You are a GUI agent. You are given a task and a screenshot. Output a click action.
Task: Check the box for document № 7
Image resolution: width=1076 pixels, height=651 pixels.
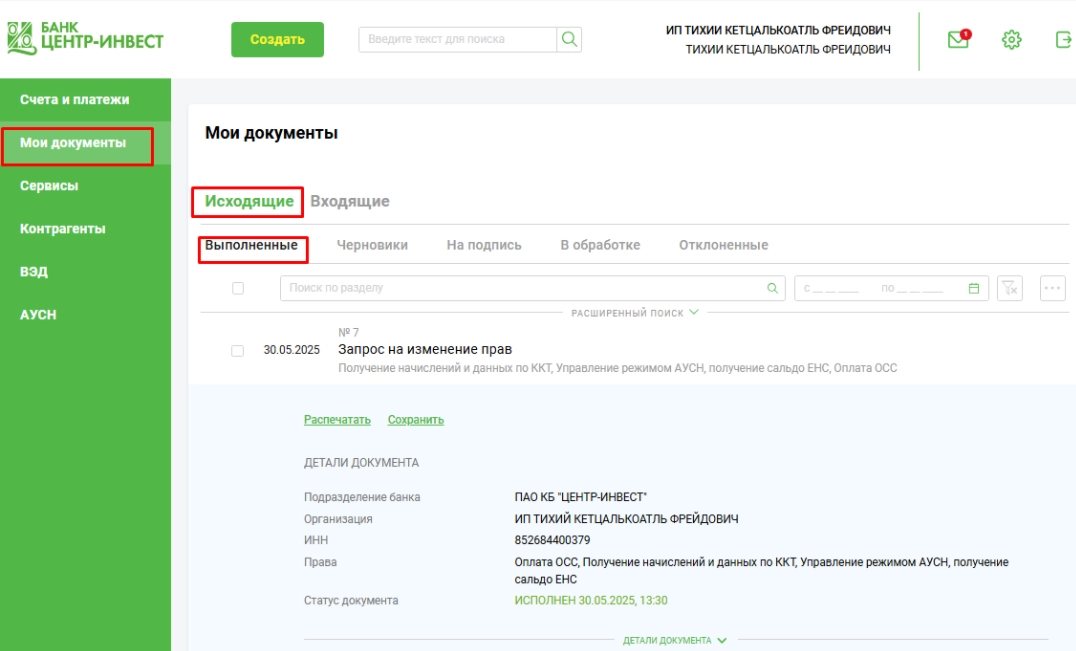(237, 351)
